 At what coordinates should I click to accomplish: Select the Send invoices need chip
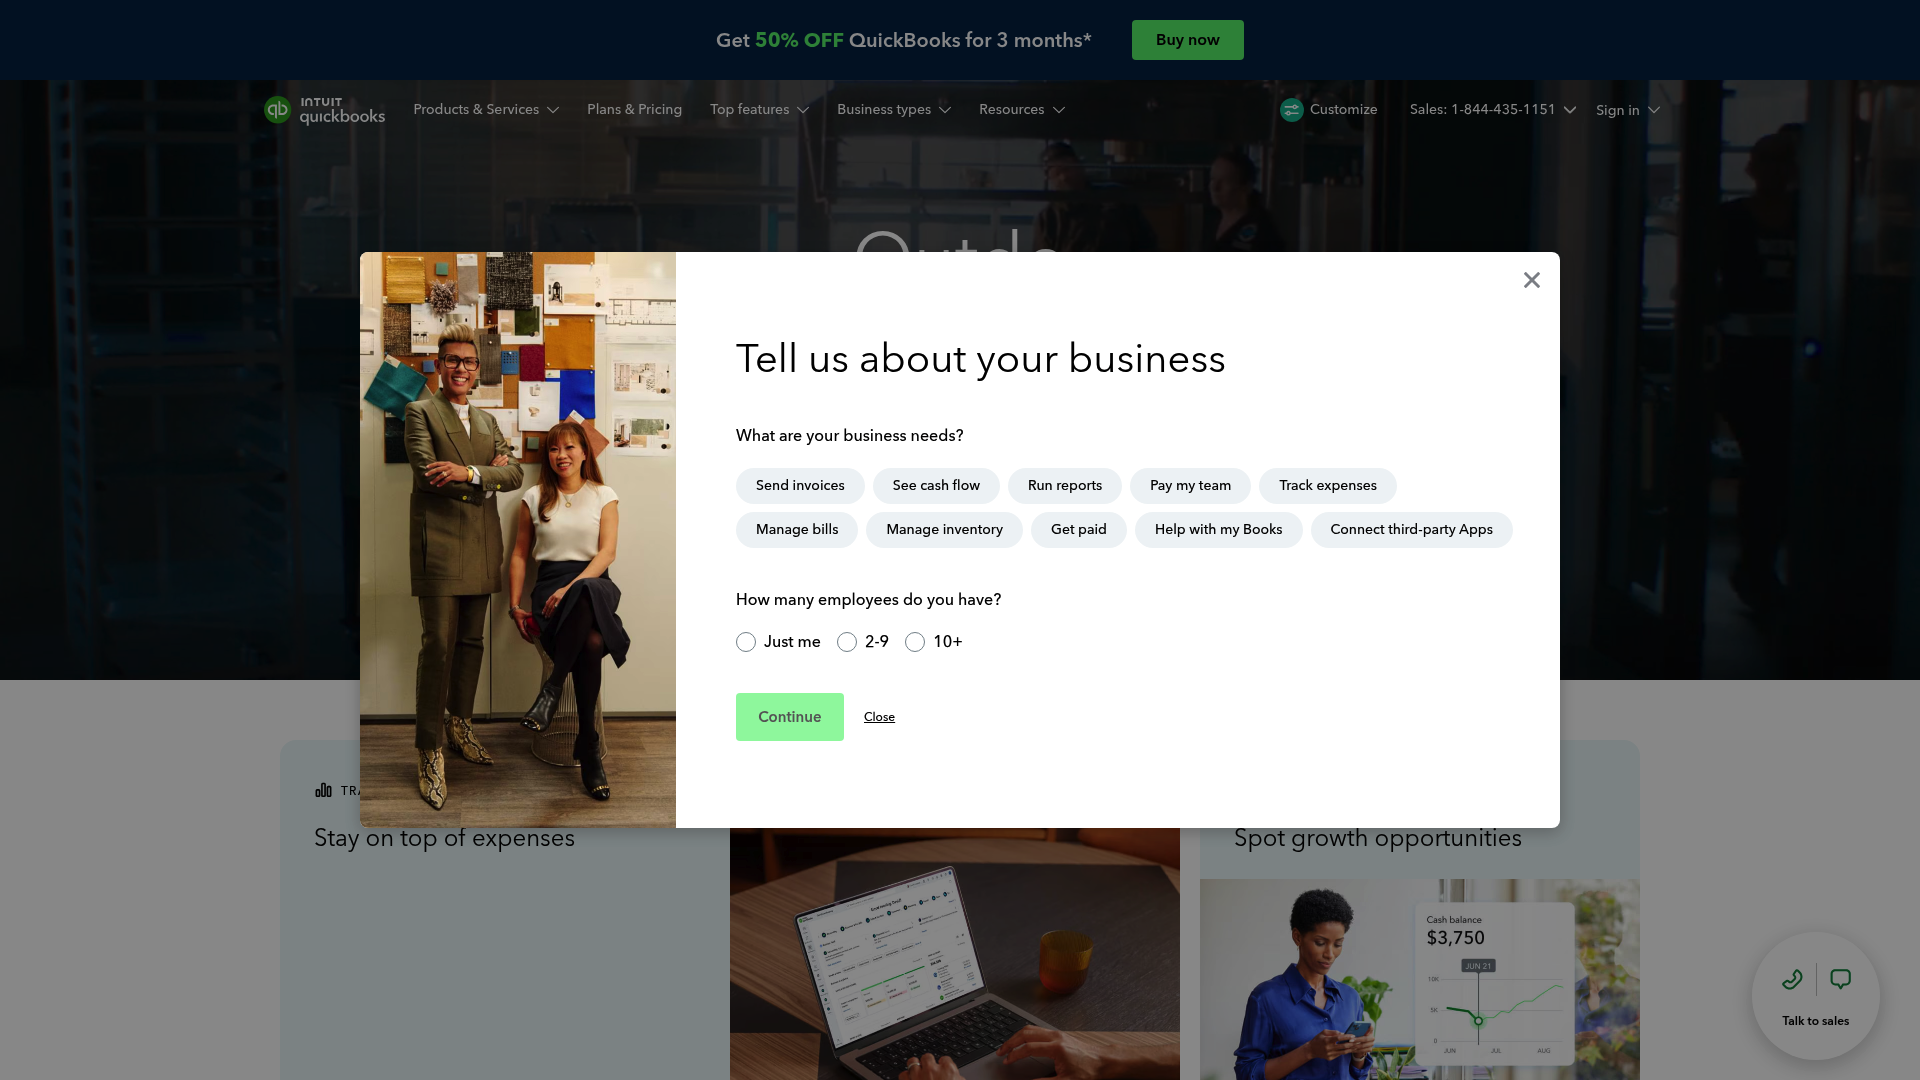(x=800, y=485)
